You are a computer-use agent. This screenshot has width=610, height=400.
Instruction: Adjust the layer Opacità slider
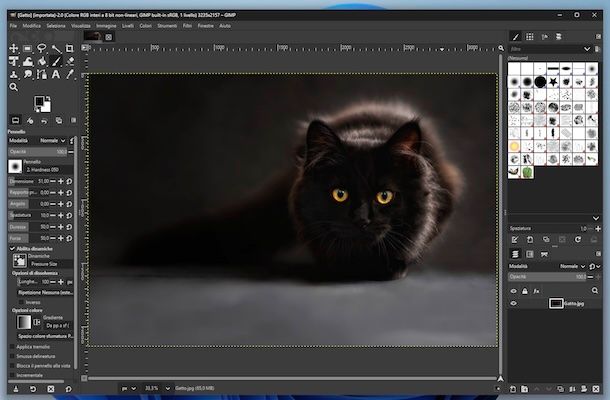(x=547, y=277)
